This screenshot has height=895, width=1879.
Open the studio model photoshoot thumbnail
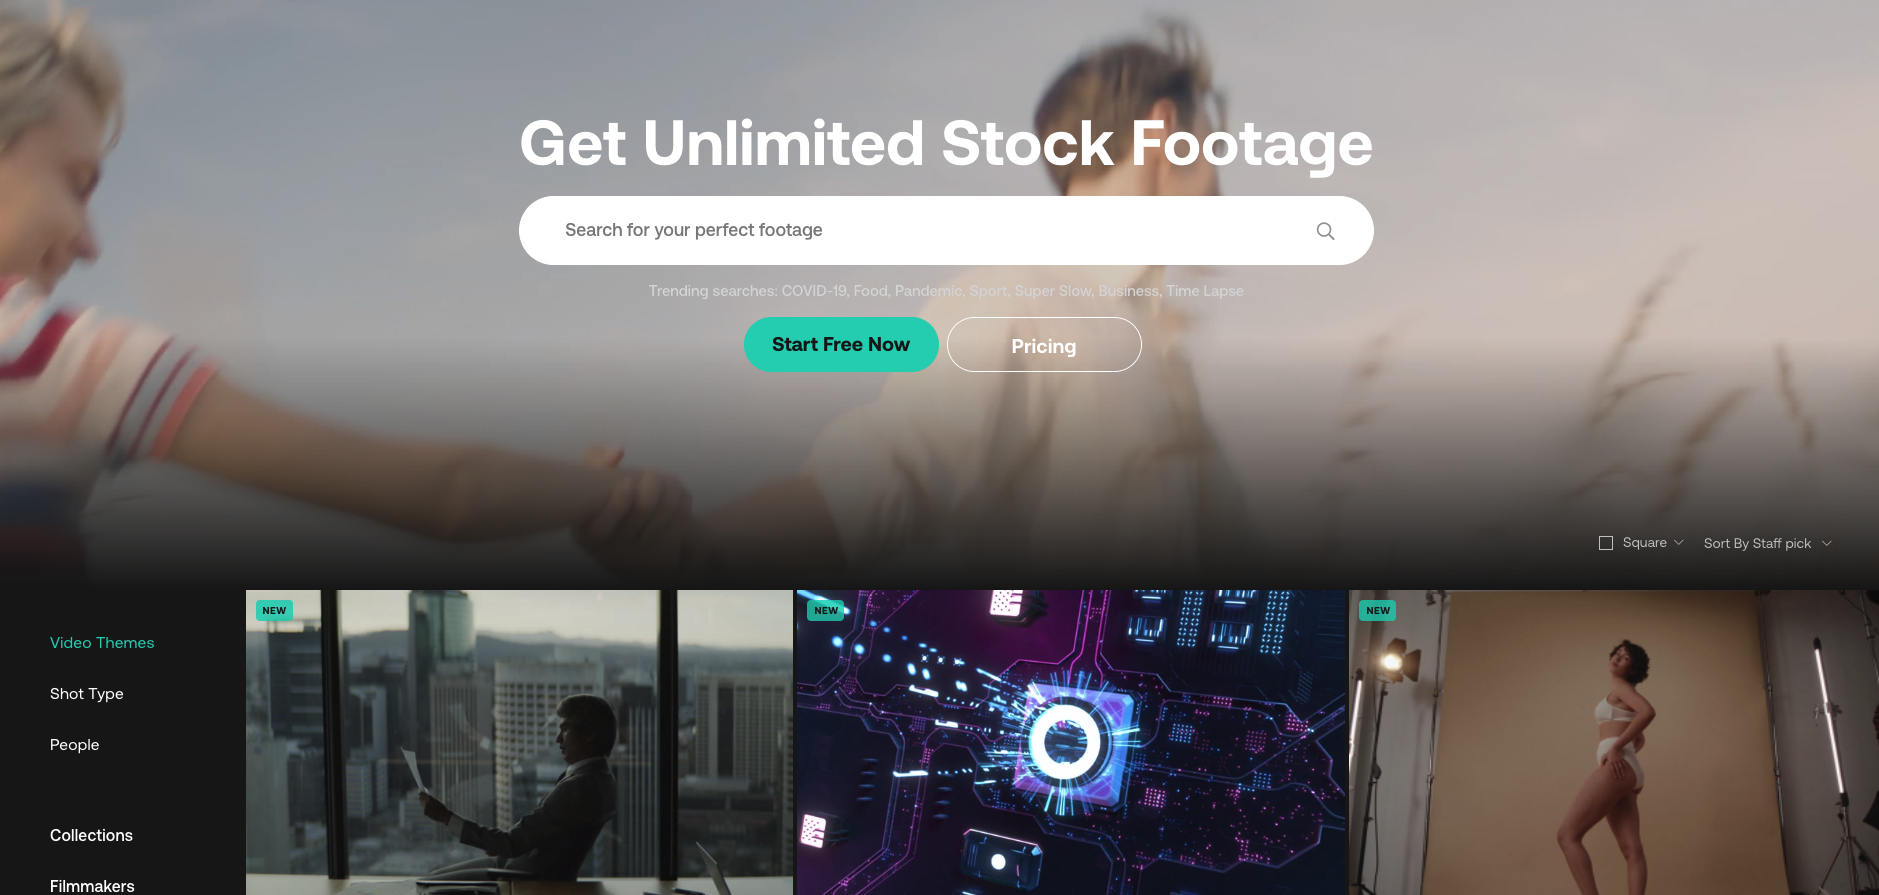1614,742
